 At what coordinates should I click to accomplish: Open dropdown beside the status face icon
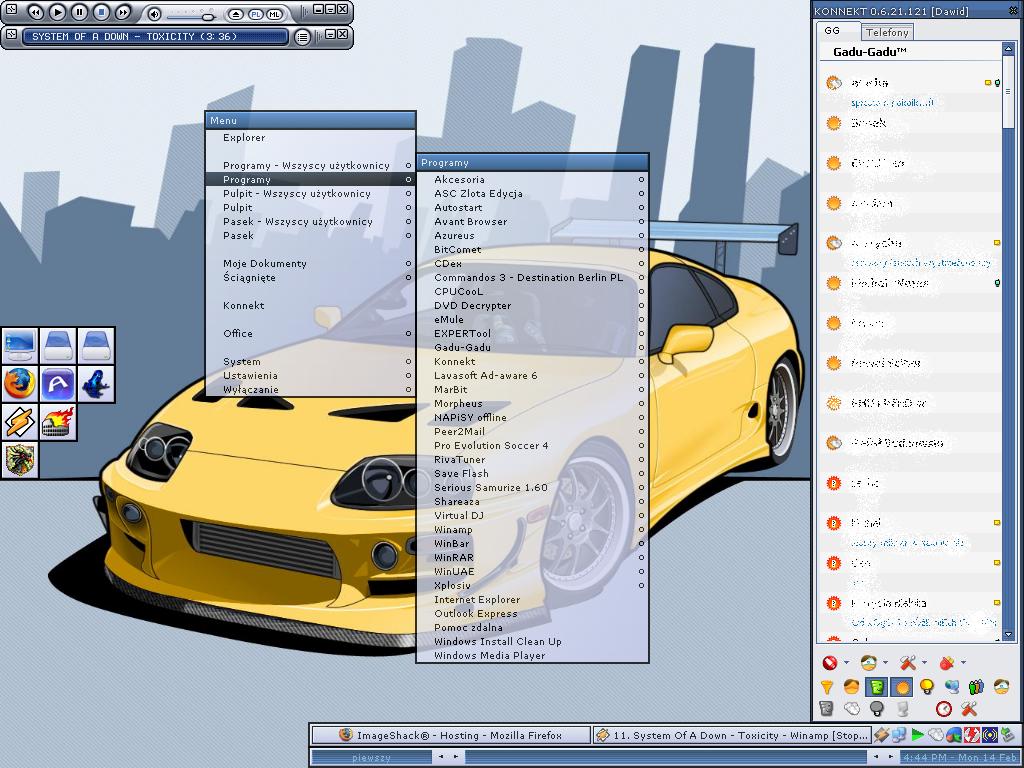(x=886, y=663)
